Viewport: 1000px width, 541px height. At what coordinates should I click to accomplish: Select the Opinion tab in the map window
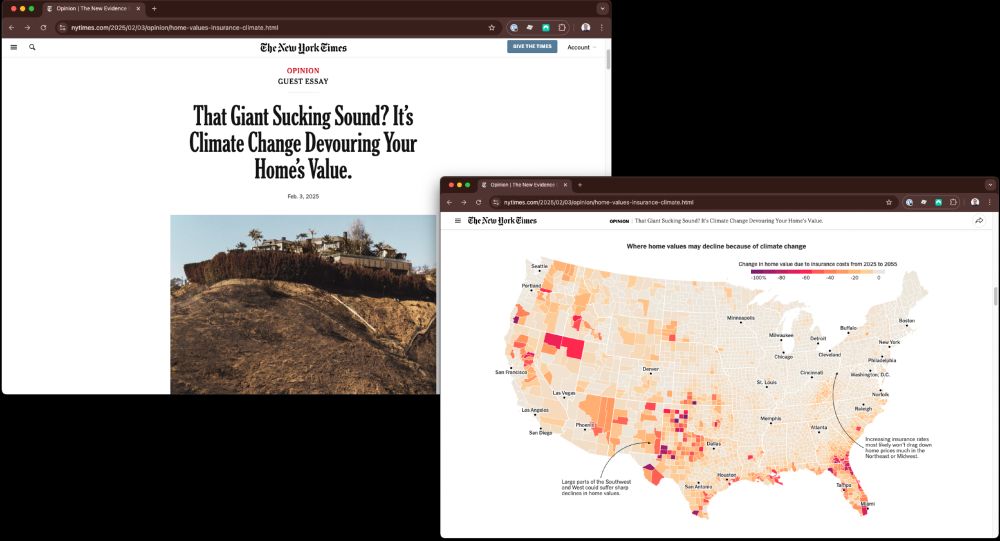tap(524, 185)
